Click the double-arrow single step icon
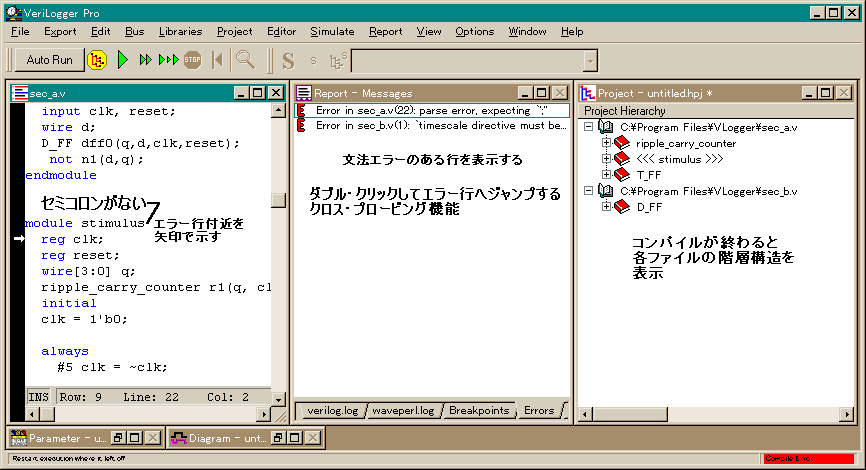 pos(146,60)
